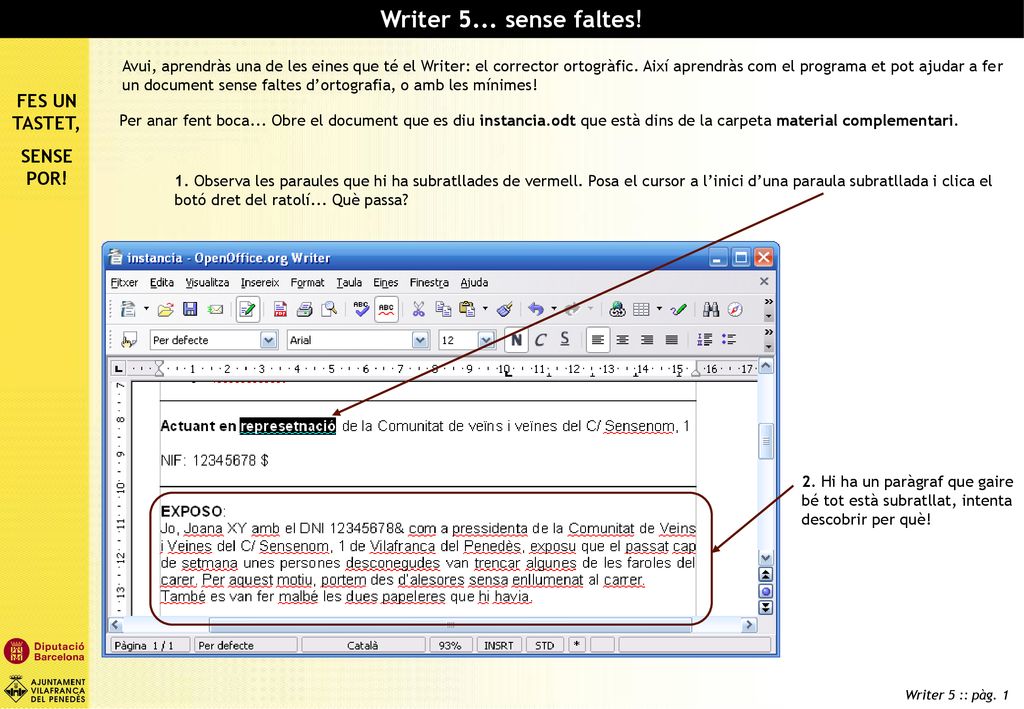The height and width of the screenshot is (709, 1024).
Task: Insert a Hyperlink with globe icon
Action: click(616, 309)
